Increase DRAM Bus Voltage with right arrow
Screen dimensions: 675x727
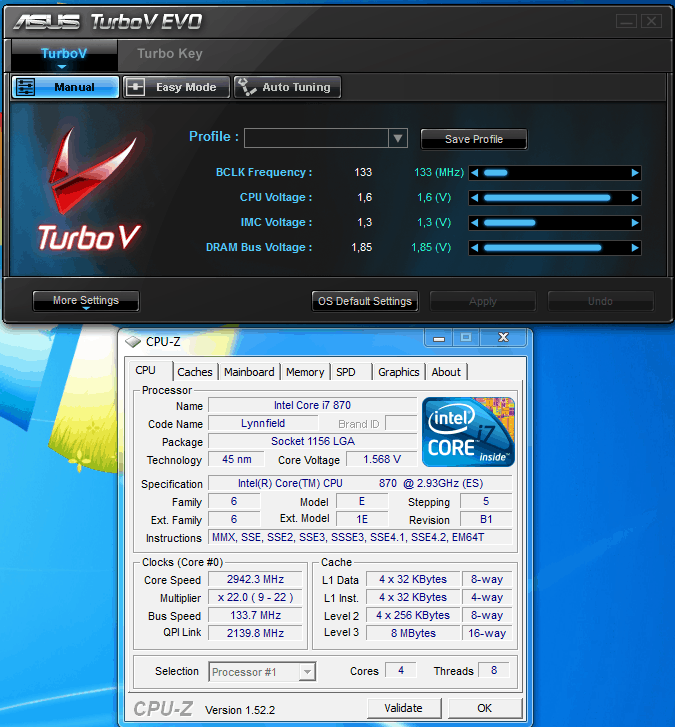[x=635, y=248]
